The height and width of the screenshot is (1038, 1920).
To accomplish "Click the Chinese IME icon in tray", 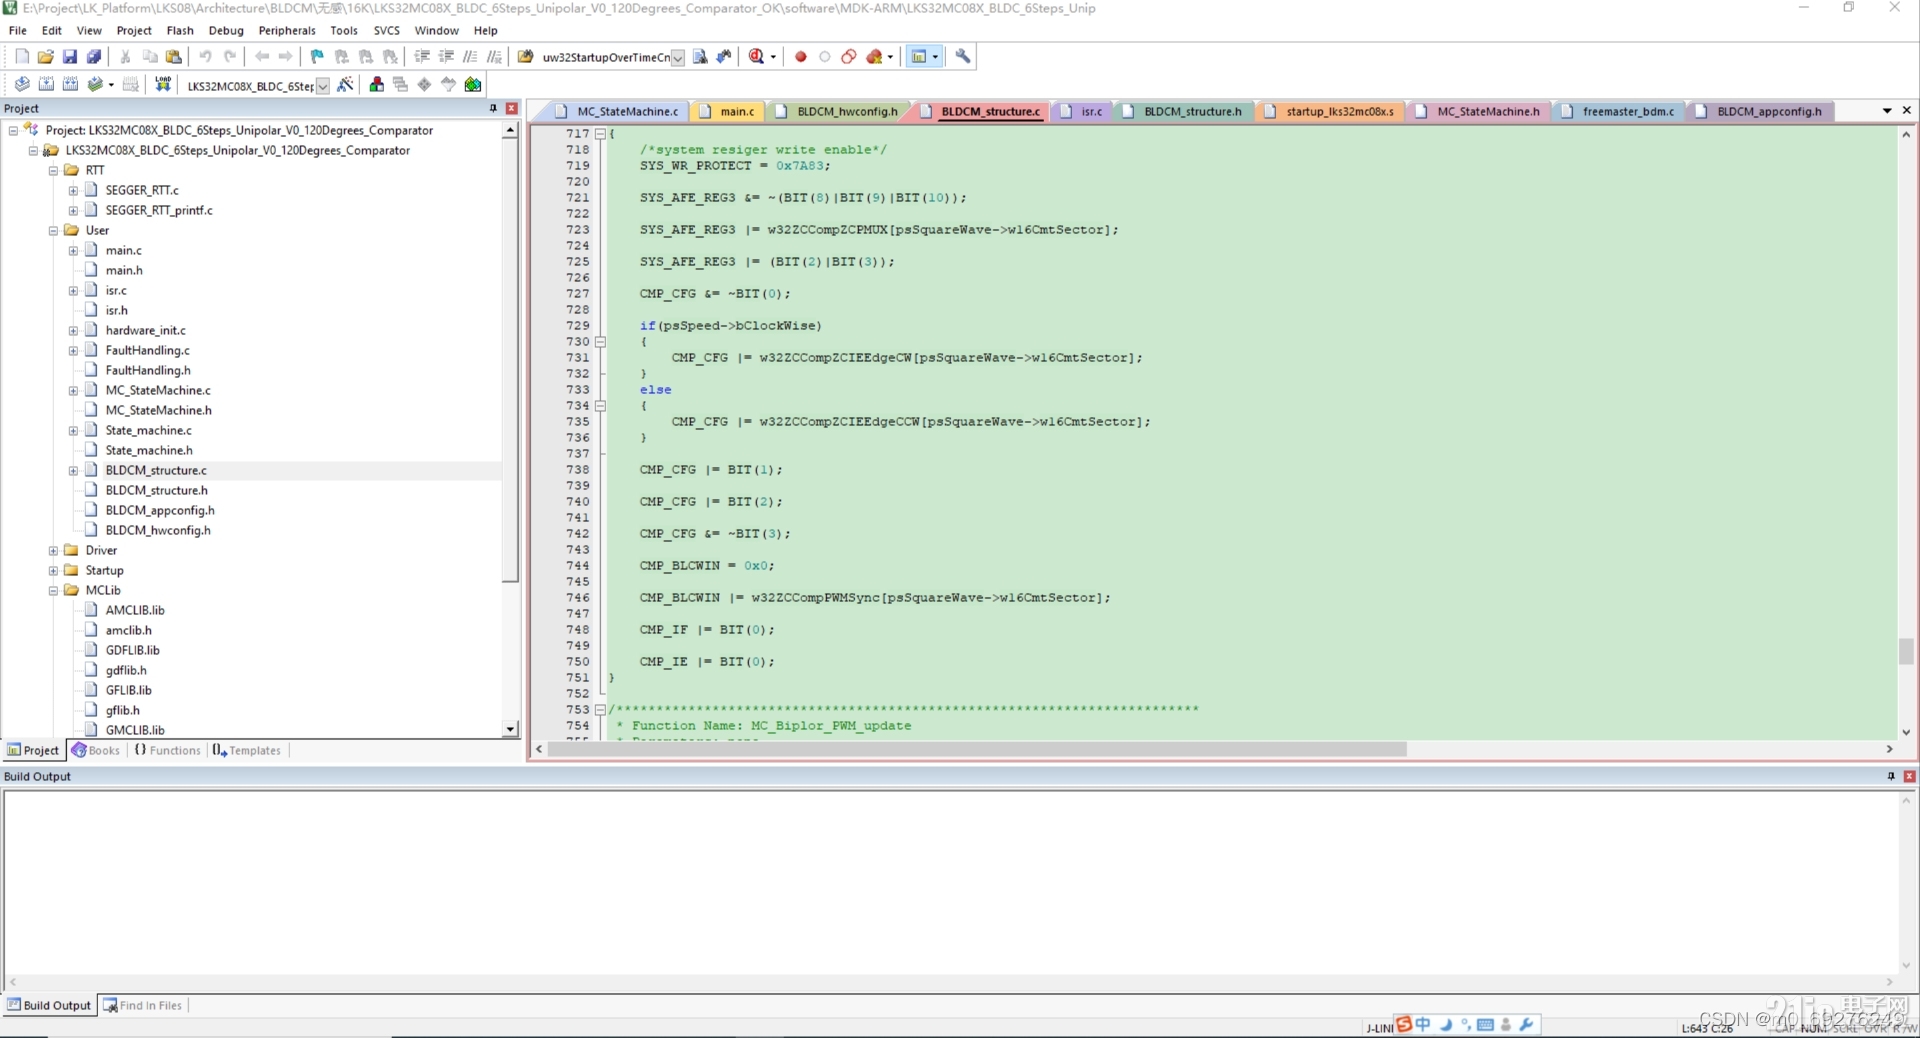I will click(x=1422, y=1025).
